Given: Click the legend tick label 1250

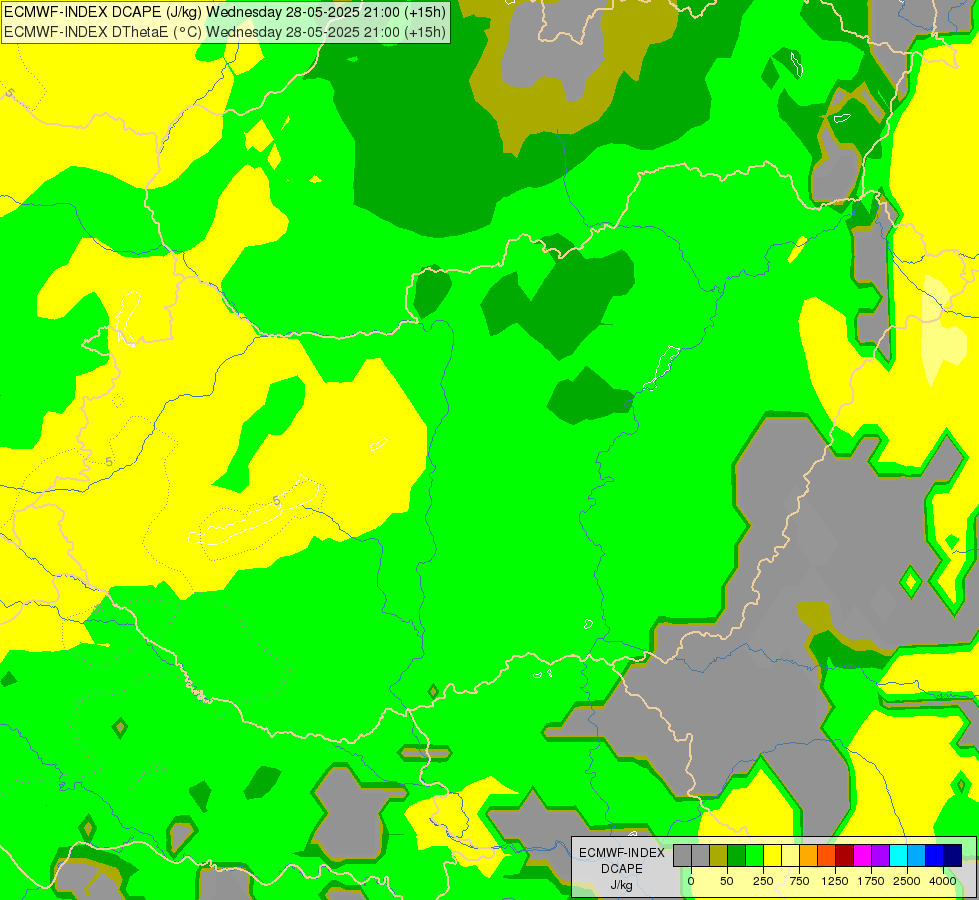Looking at the screenshot, I should tap(835, 881).
